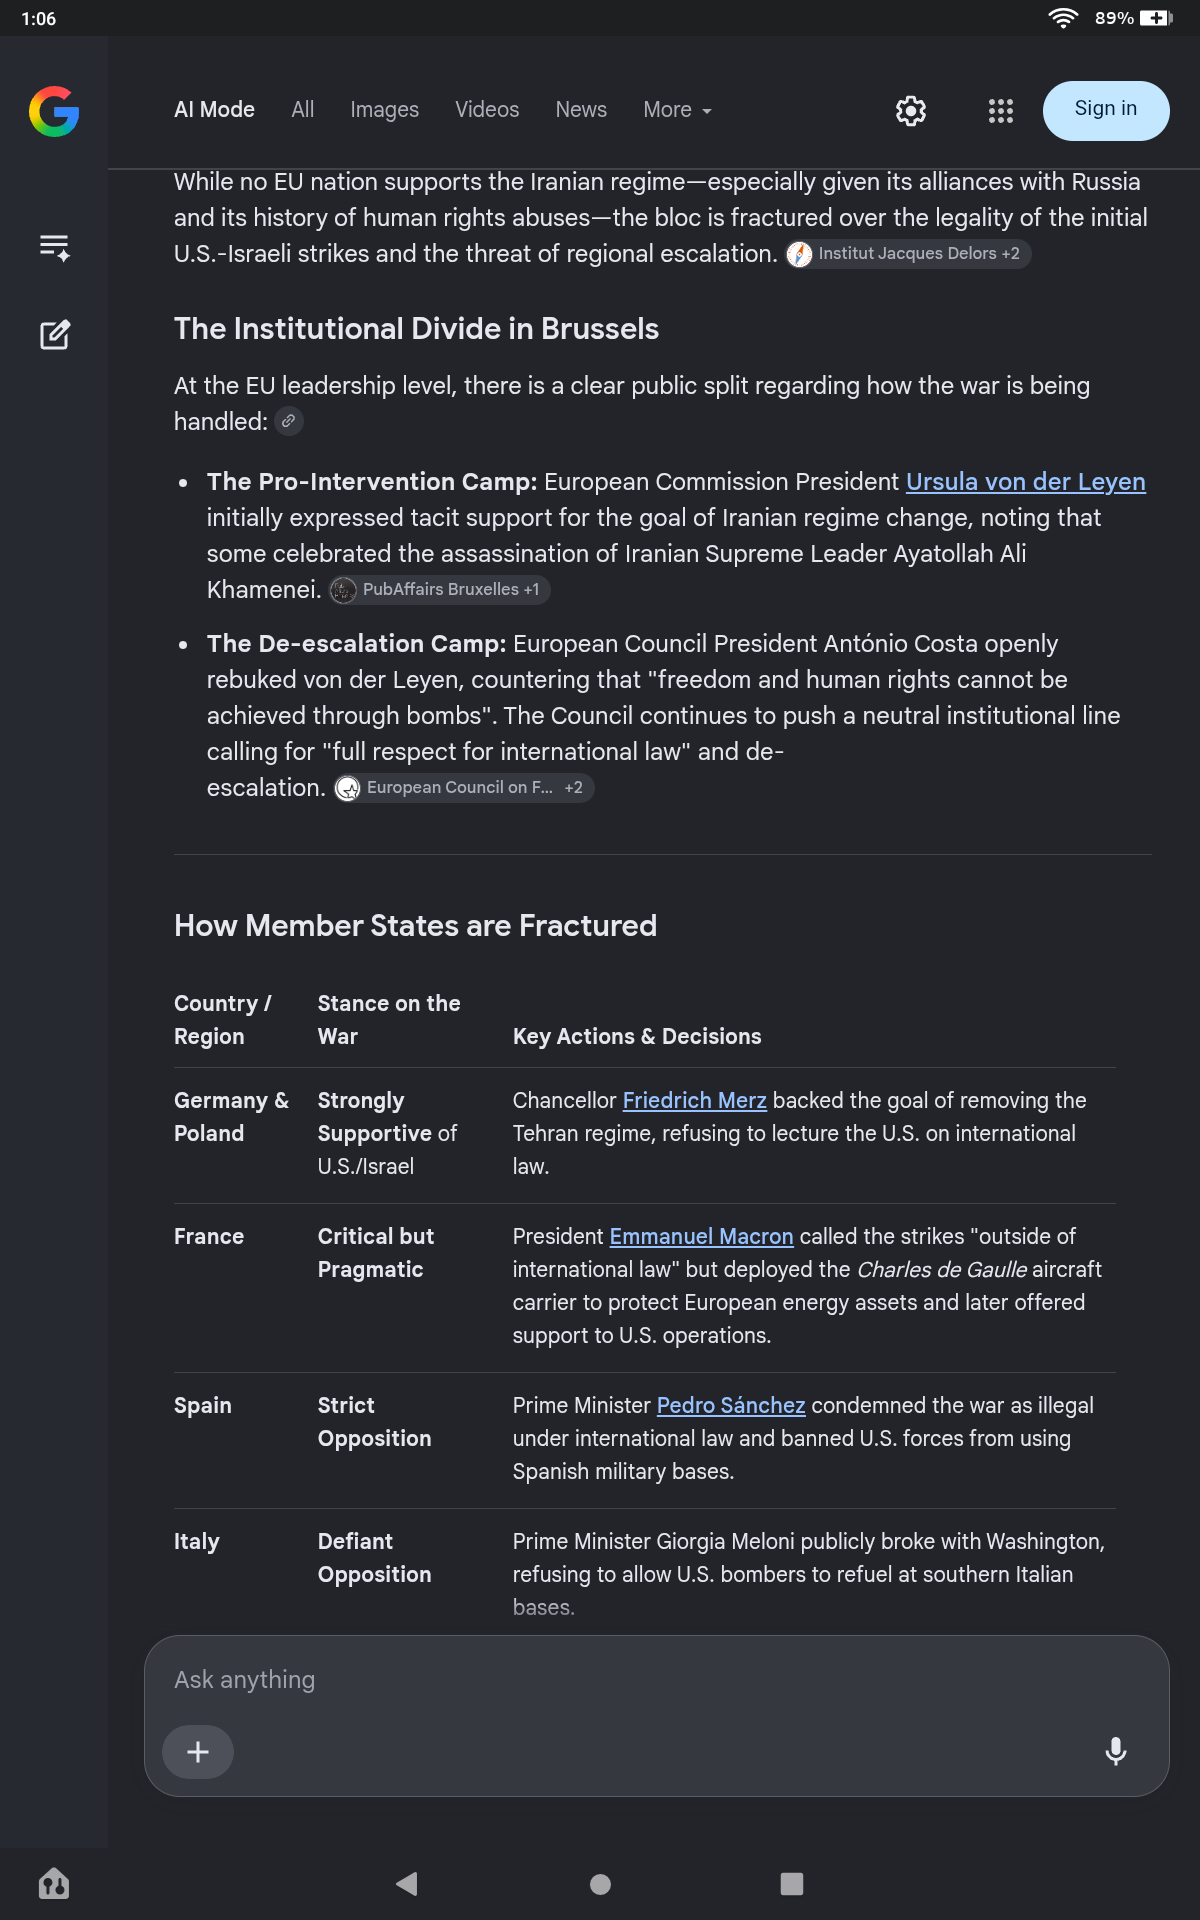Tap the microphone voice input icon
Viewport: 1200px width, 1920px height.
pos(1116,1751)
